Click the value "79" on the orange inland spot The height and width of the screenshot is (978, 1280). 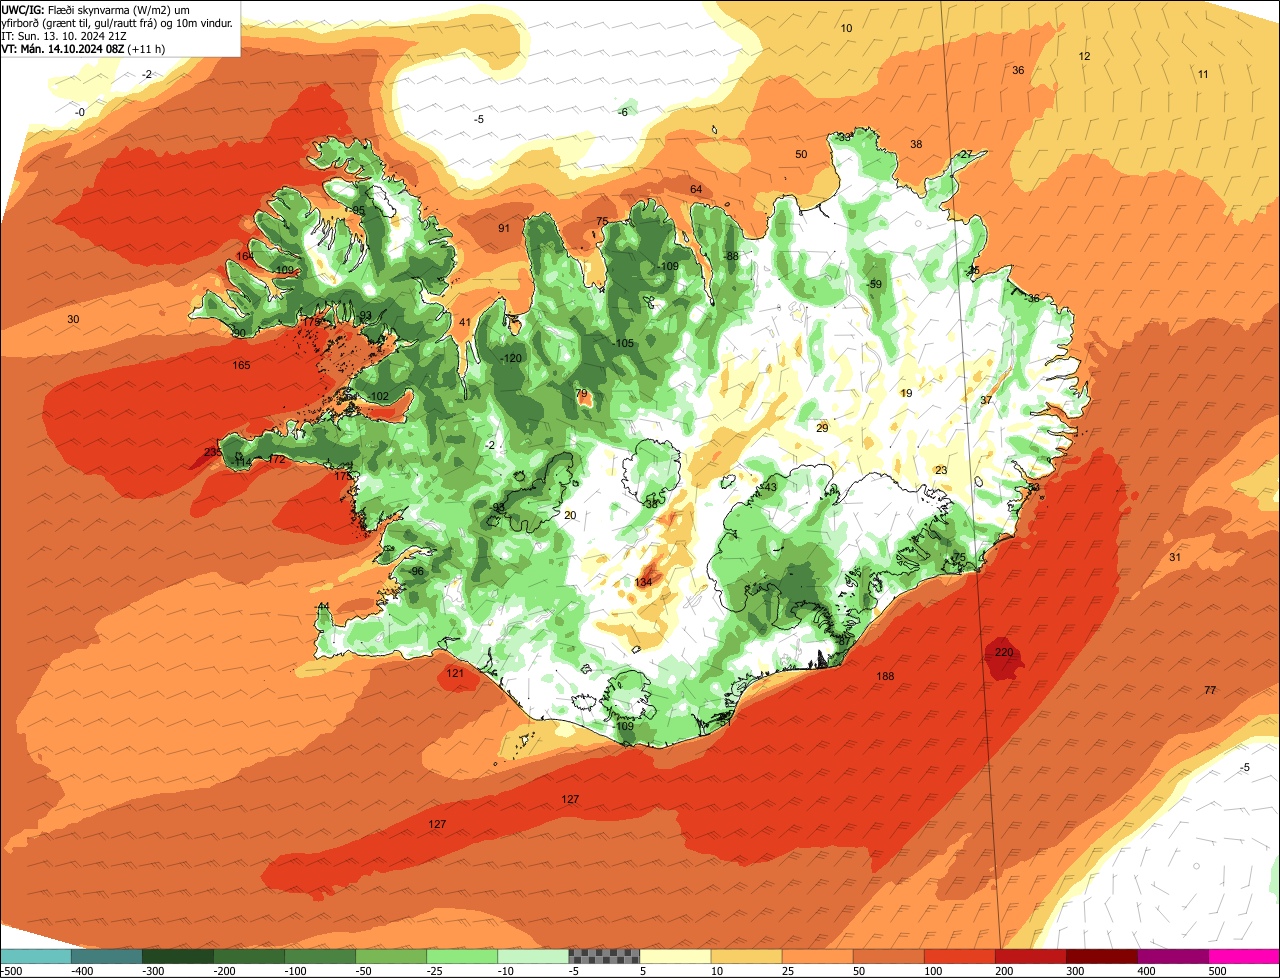click(582, 393)
